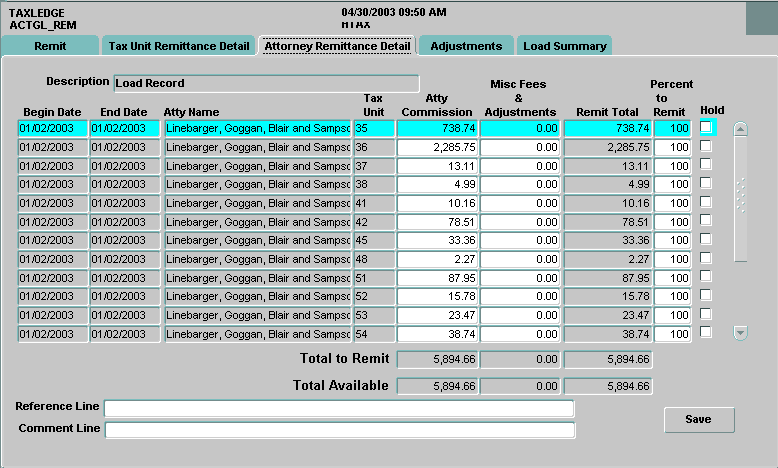Image resolution: width=778 pixels, height=468 pixels.
Task: Click Misc Fees field for tax unit 52
Action: (x=521, y=297)
